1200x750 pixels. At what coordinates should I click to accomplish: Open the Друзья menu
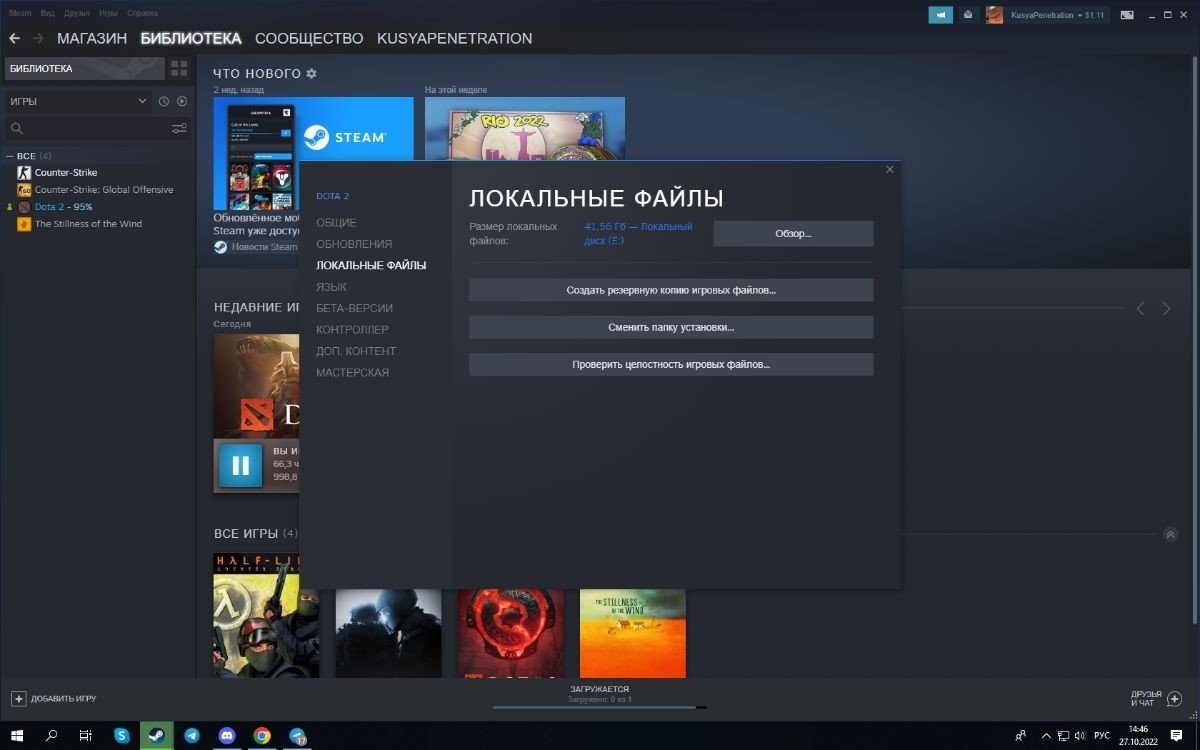tap(76, 13)
